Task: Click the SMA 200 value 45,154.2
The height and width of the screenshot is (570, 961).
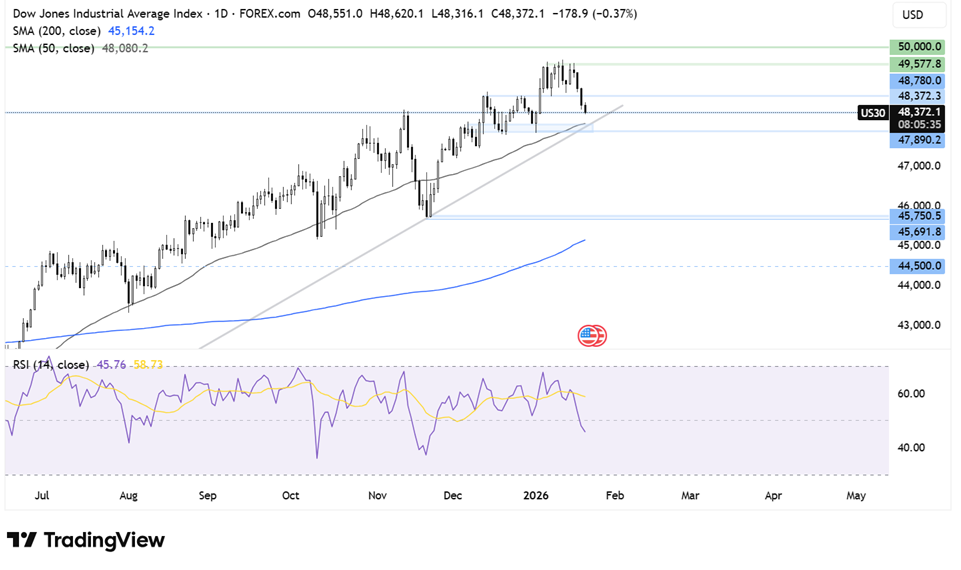Action: [x=131, y=31]
